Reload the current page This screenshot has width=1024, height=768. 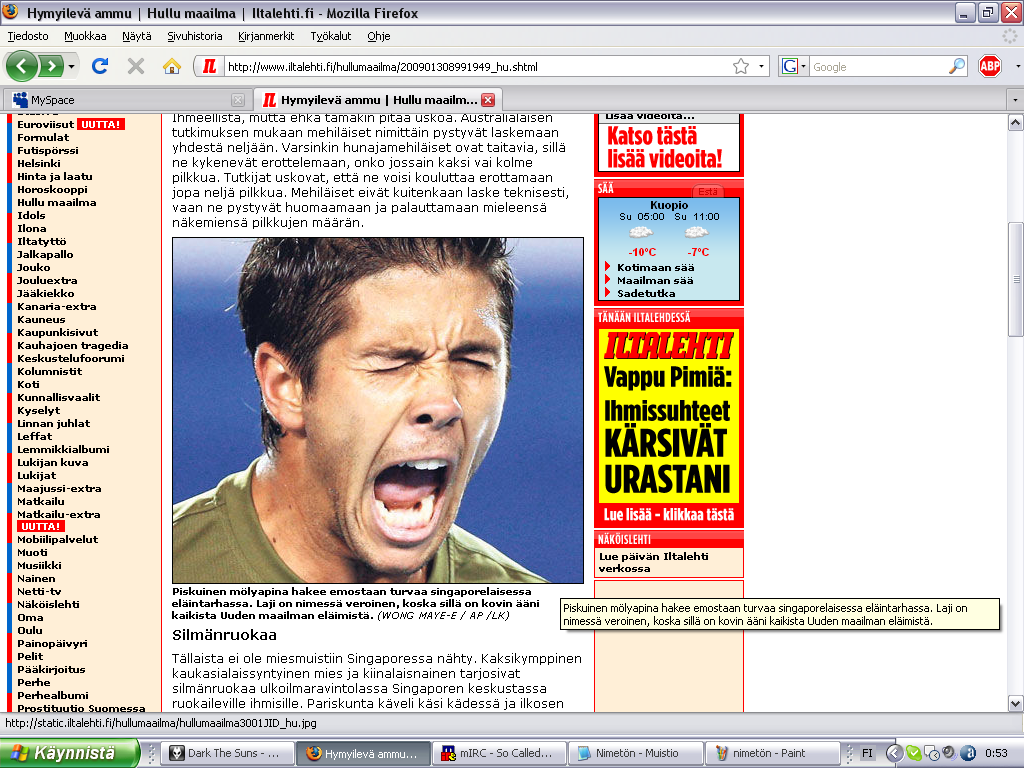coord(99,66)
